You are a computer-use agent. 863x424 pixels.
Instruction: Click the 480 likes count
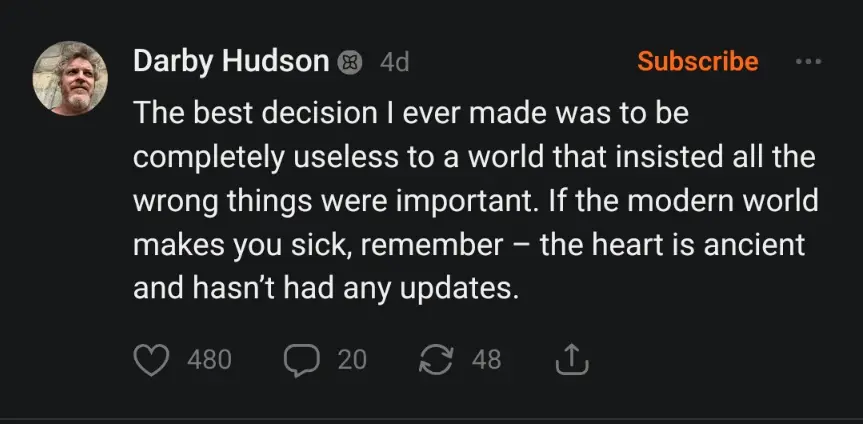(210, 360)
